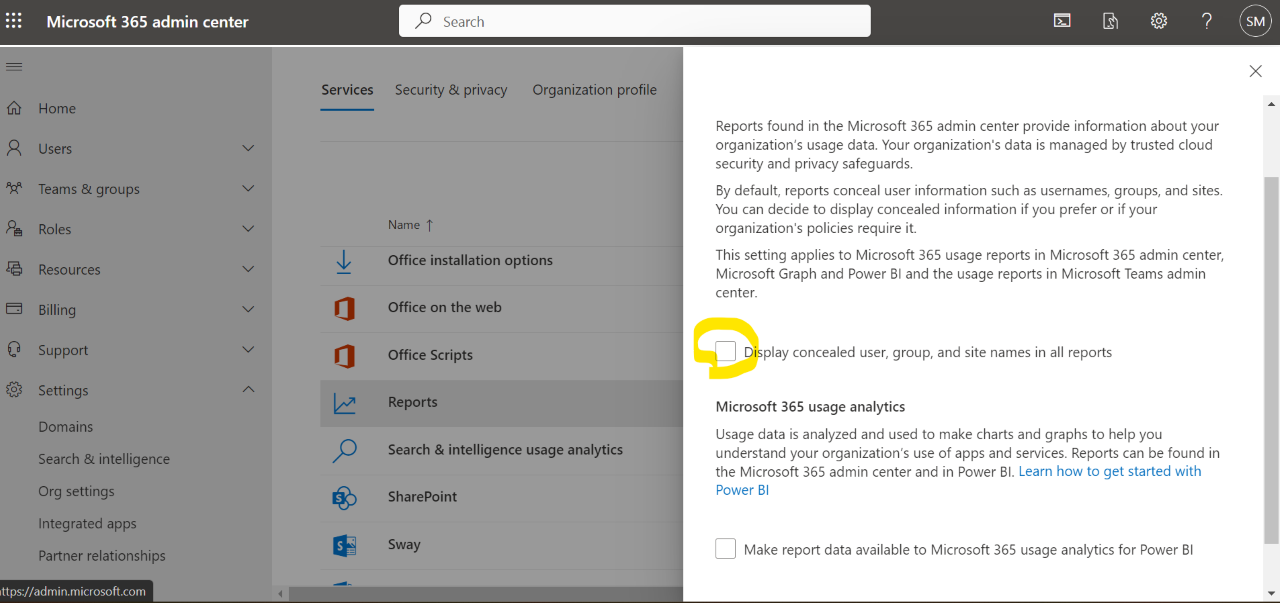Expand the Teams & groups chevron
The width and height of the screenshot is (1280, 603).
click(x=248, y=188)
